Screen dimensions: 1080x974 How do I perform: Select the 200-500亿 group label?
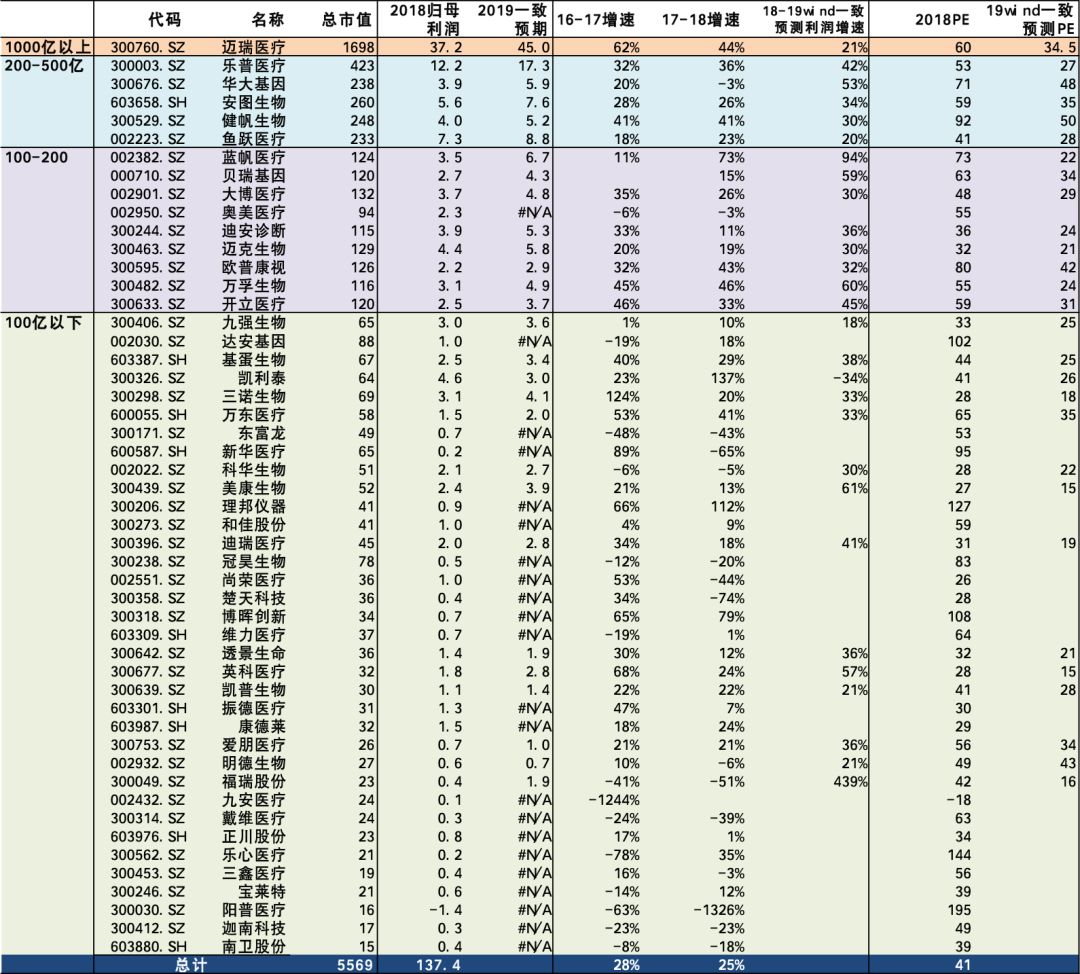point(44,65)
